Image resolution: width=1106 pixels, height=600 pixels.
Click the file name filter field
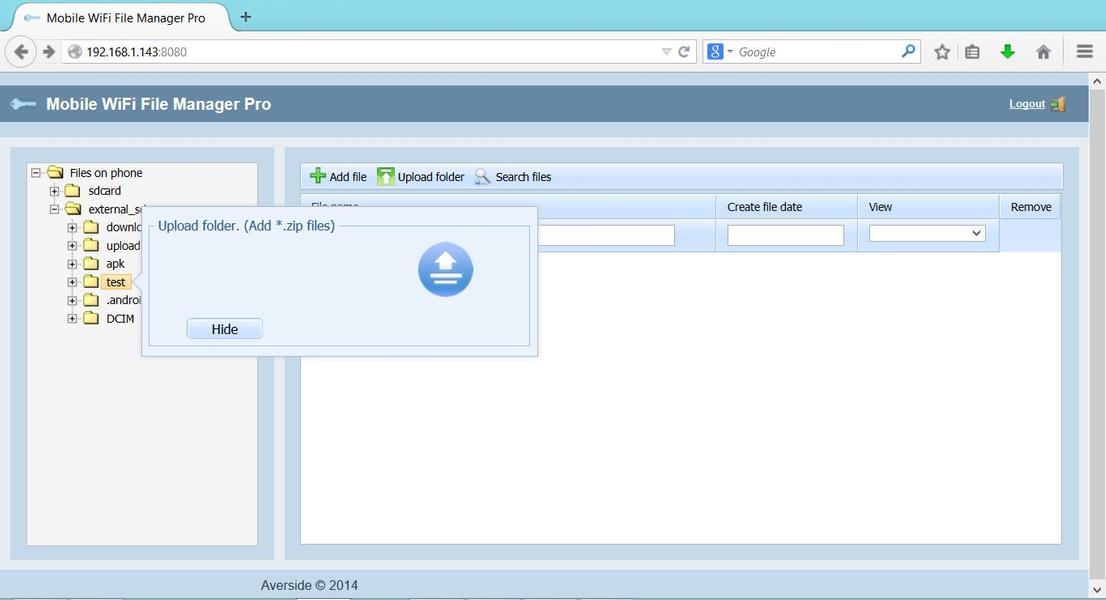tap(606, 235)
